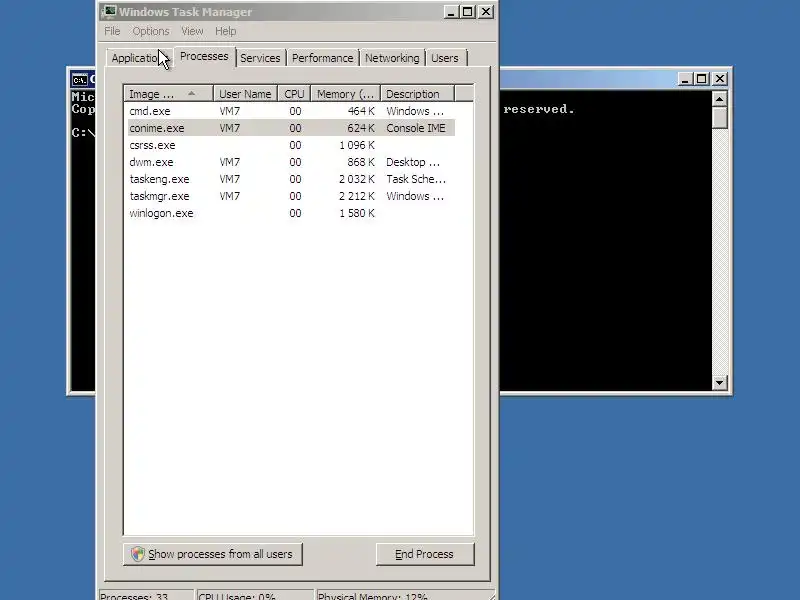Go to the Networking tab
Screen dimensions: 800x600
pyautogui.click(x=392, y=58)
